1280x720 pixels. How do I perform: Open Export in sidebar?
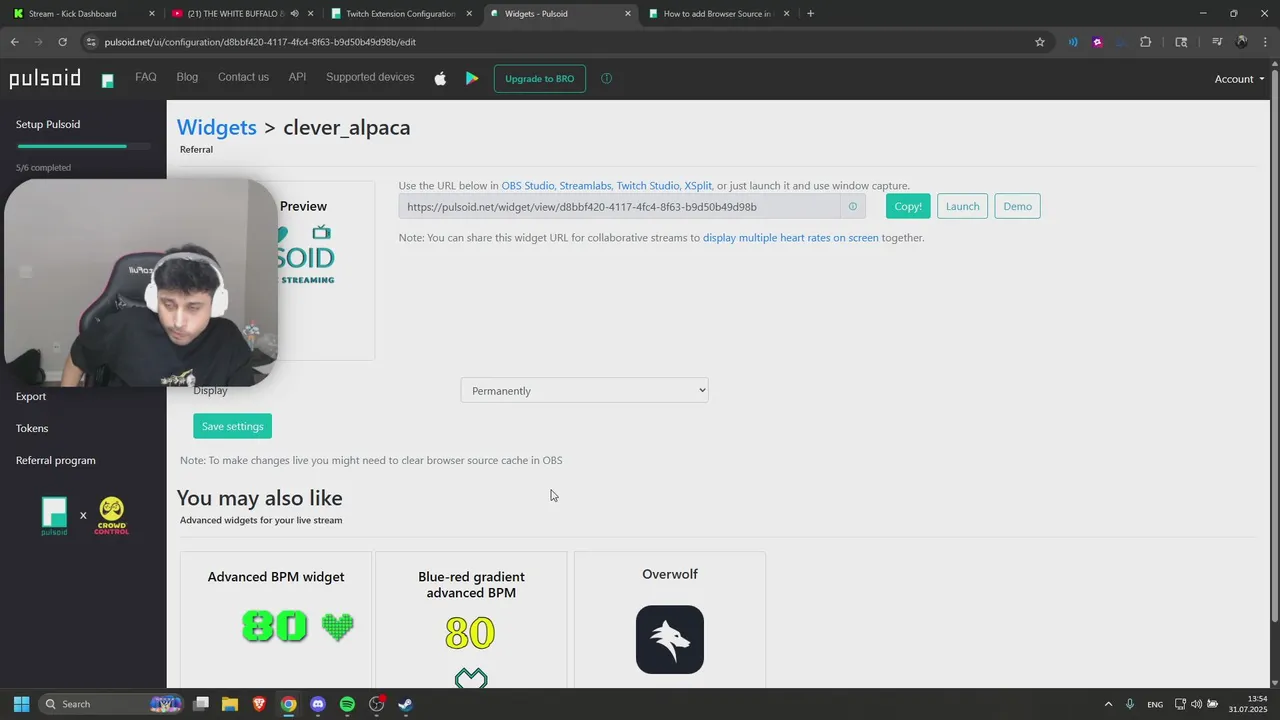click(x=31, y=396)
